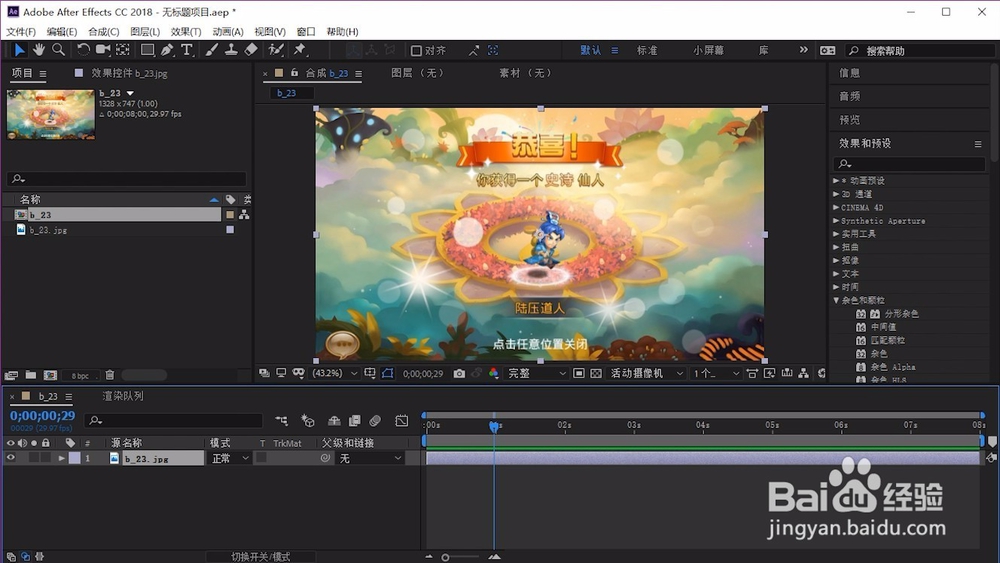The image size is (1000, 563).
Task: Open the 活动摄像机 camera dropdown
Action: 647,374
